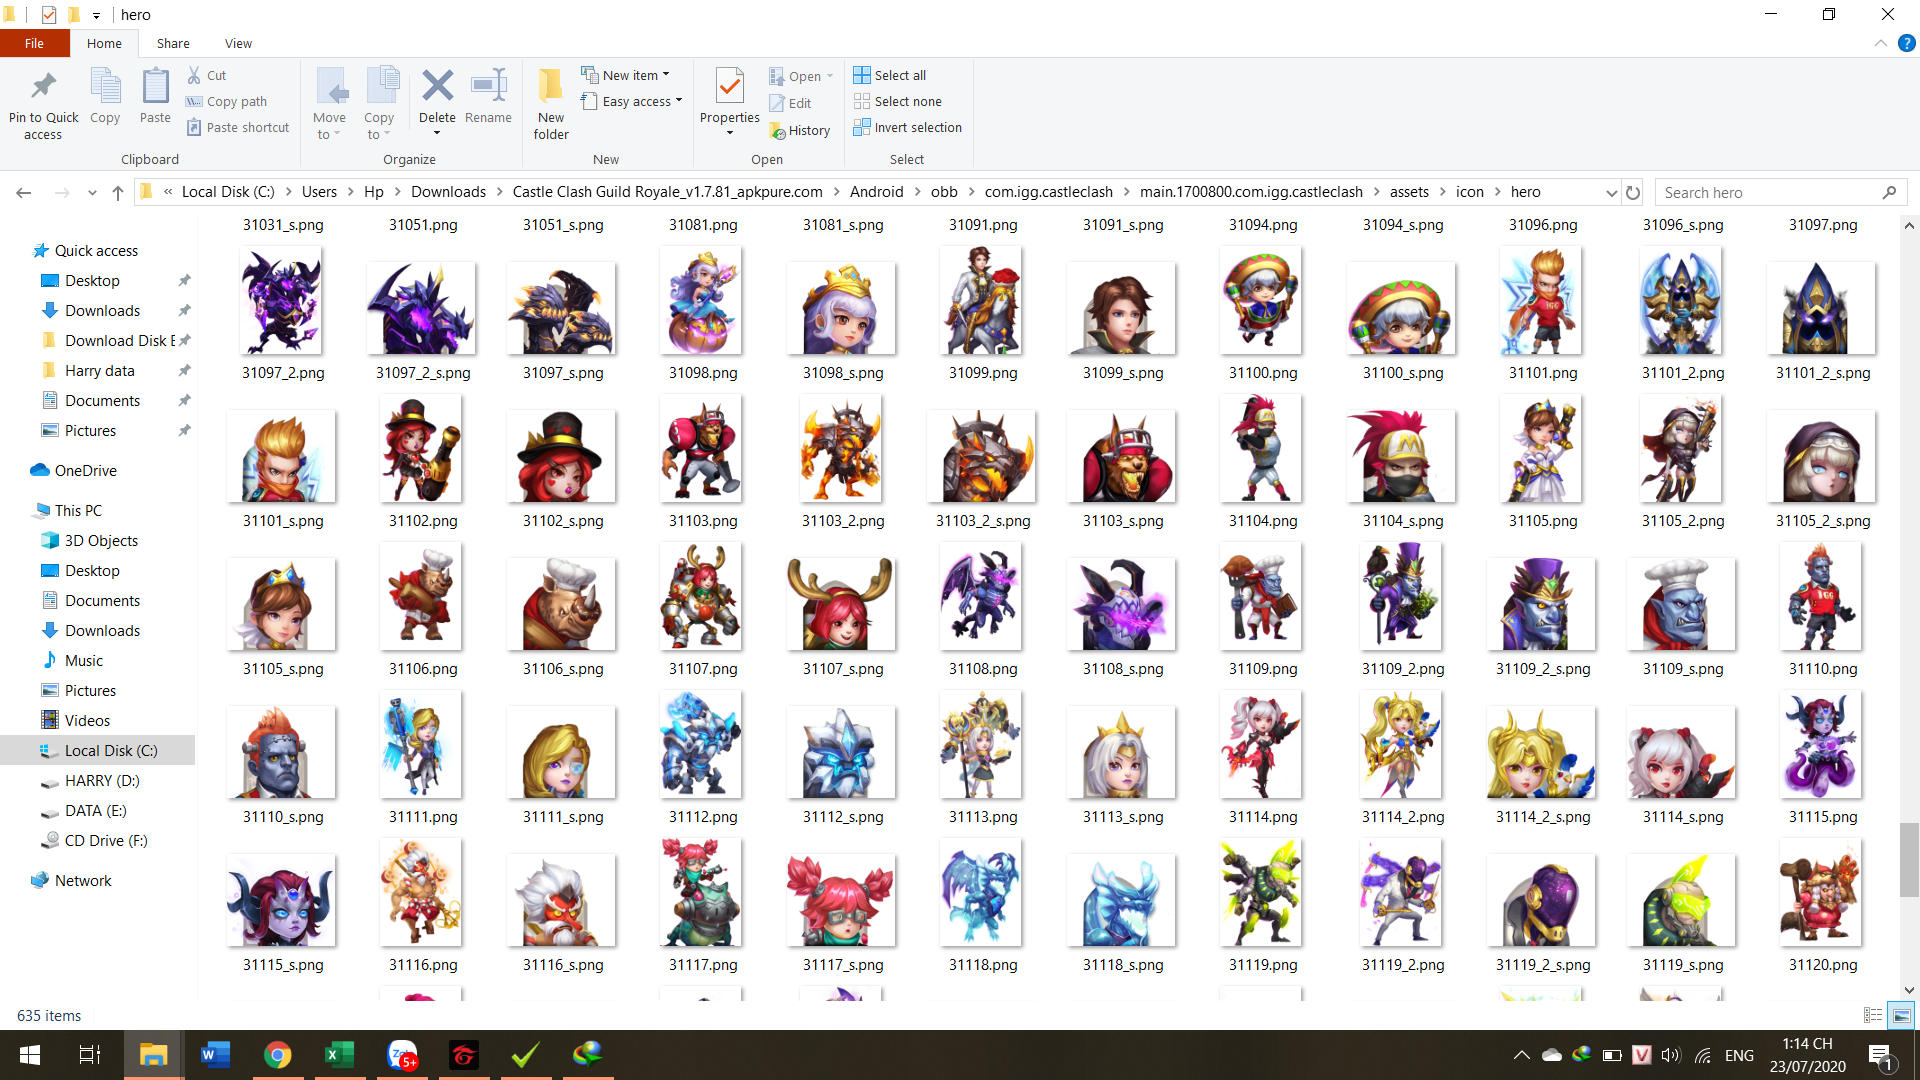Open address bar history dropdown

(x=1611, y=193)
